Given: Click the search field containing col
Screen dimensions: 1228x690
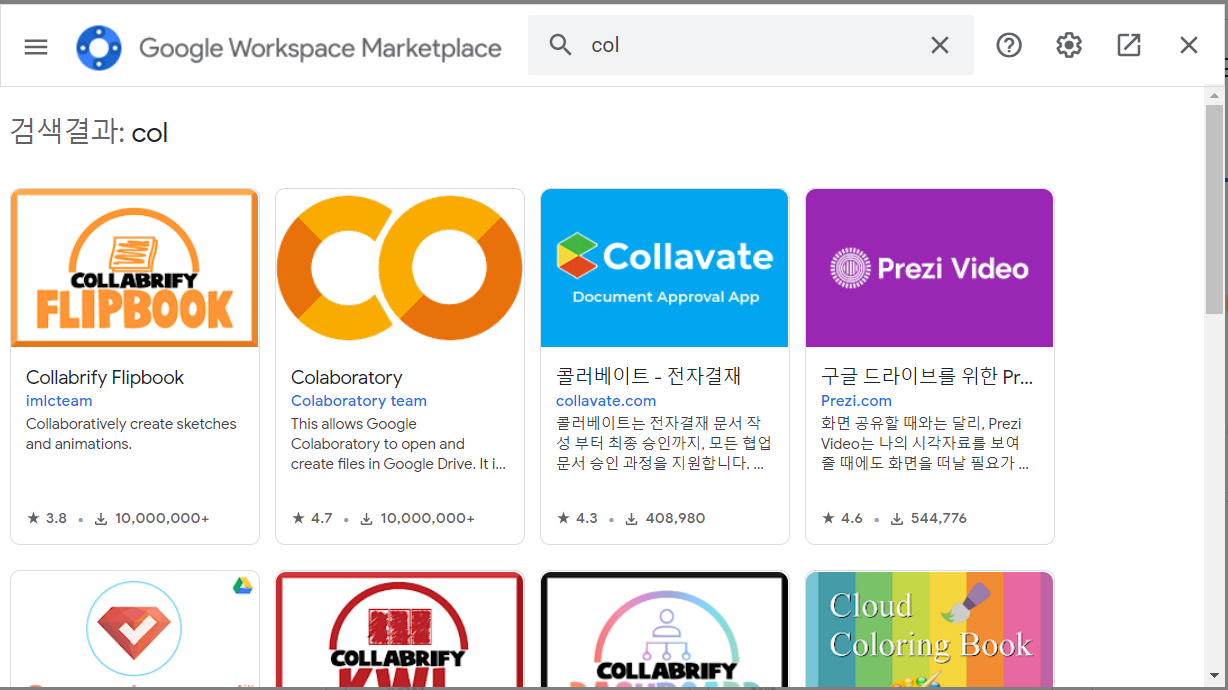Looking at the screenshot, I should click(x=751, y=45).
